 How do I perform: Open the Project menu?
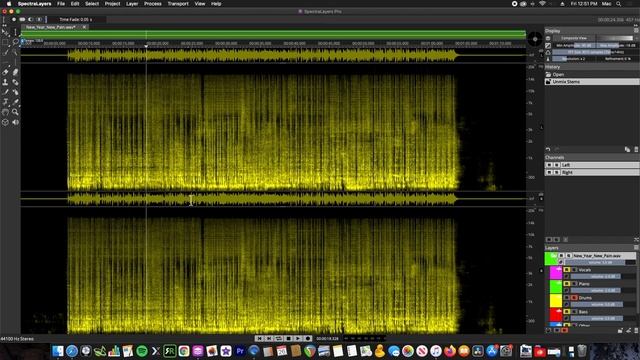pyautogui.click(x=112, y=4)
